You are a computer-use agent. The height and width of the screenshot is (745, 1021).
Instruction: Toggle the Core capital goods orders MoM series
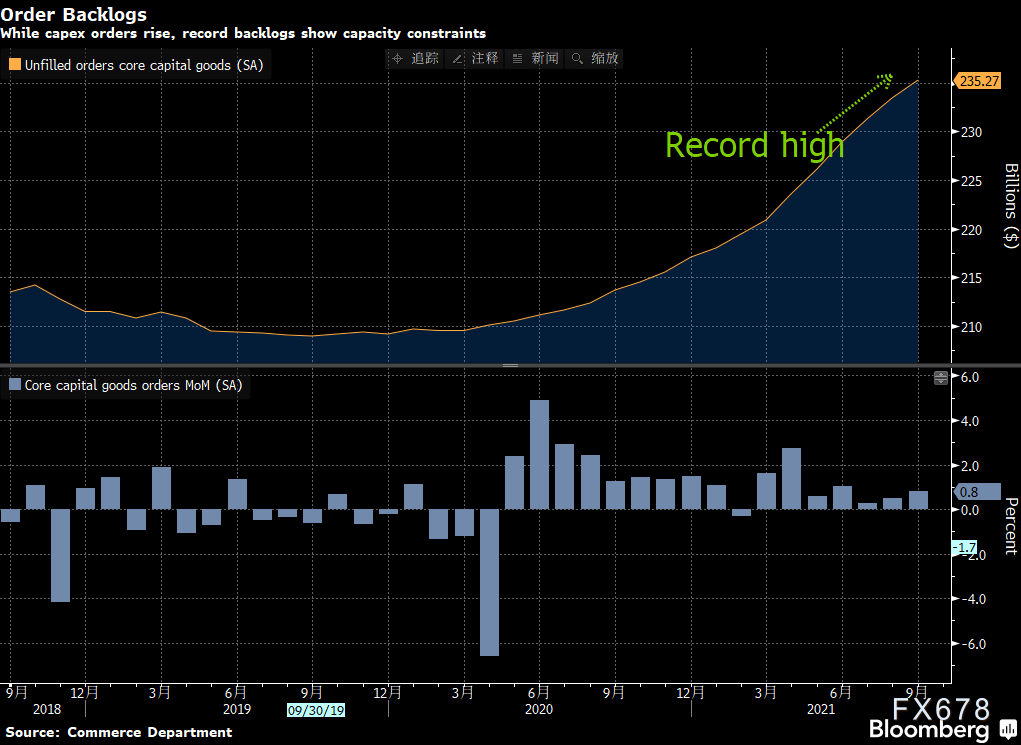pyautogui.click(x=126, y=385)
